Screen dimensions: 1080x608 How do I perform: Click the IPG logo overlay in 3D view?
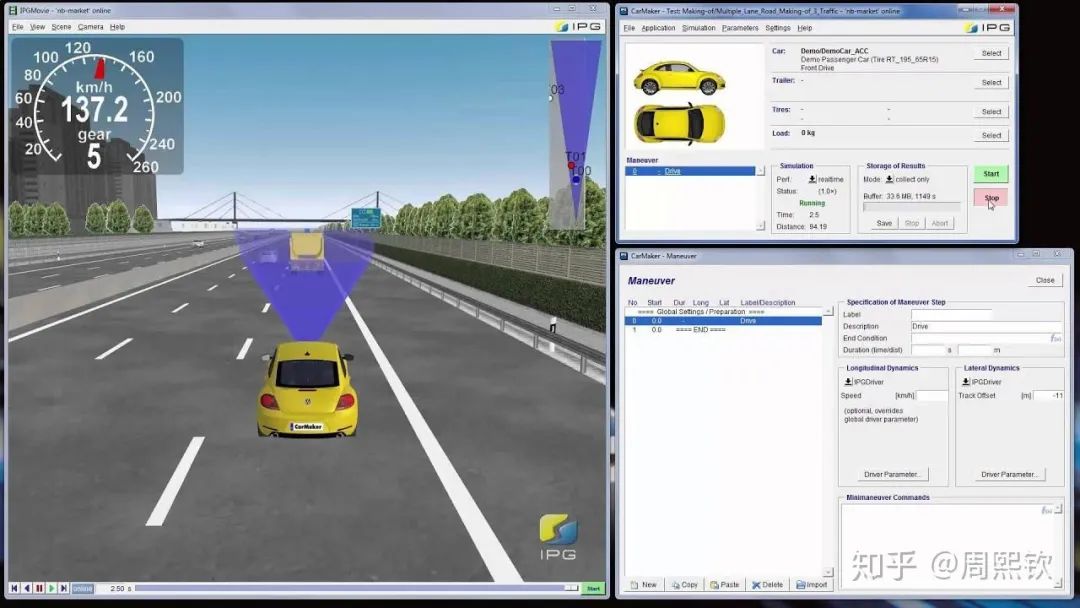[x=558, y=536]
